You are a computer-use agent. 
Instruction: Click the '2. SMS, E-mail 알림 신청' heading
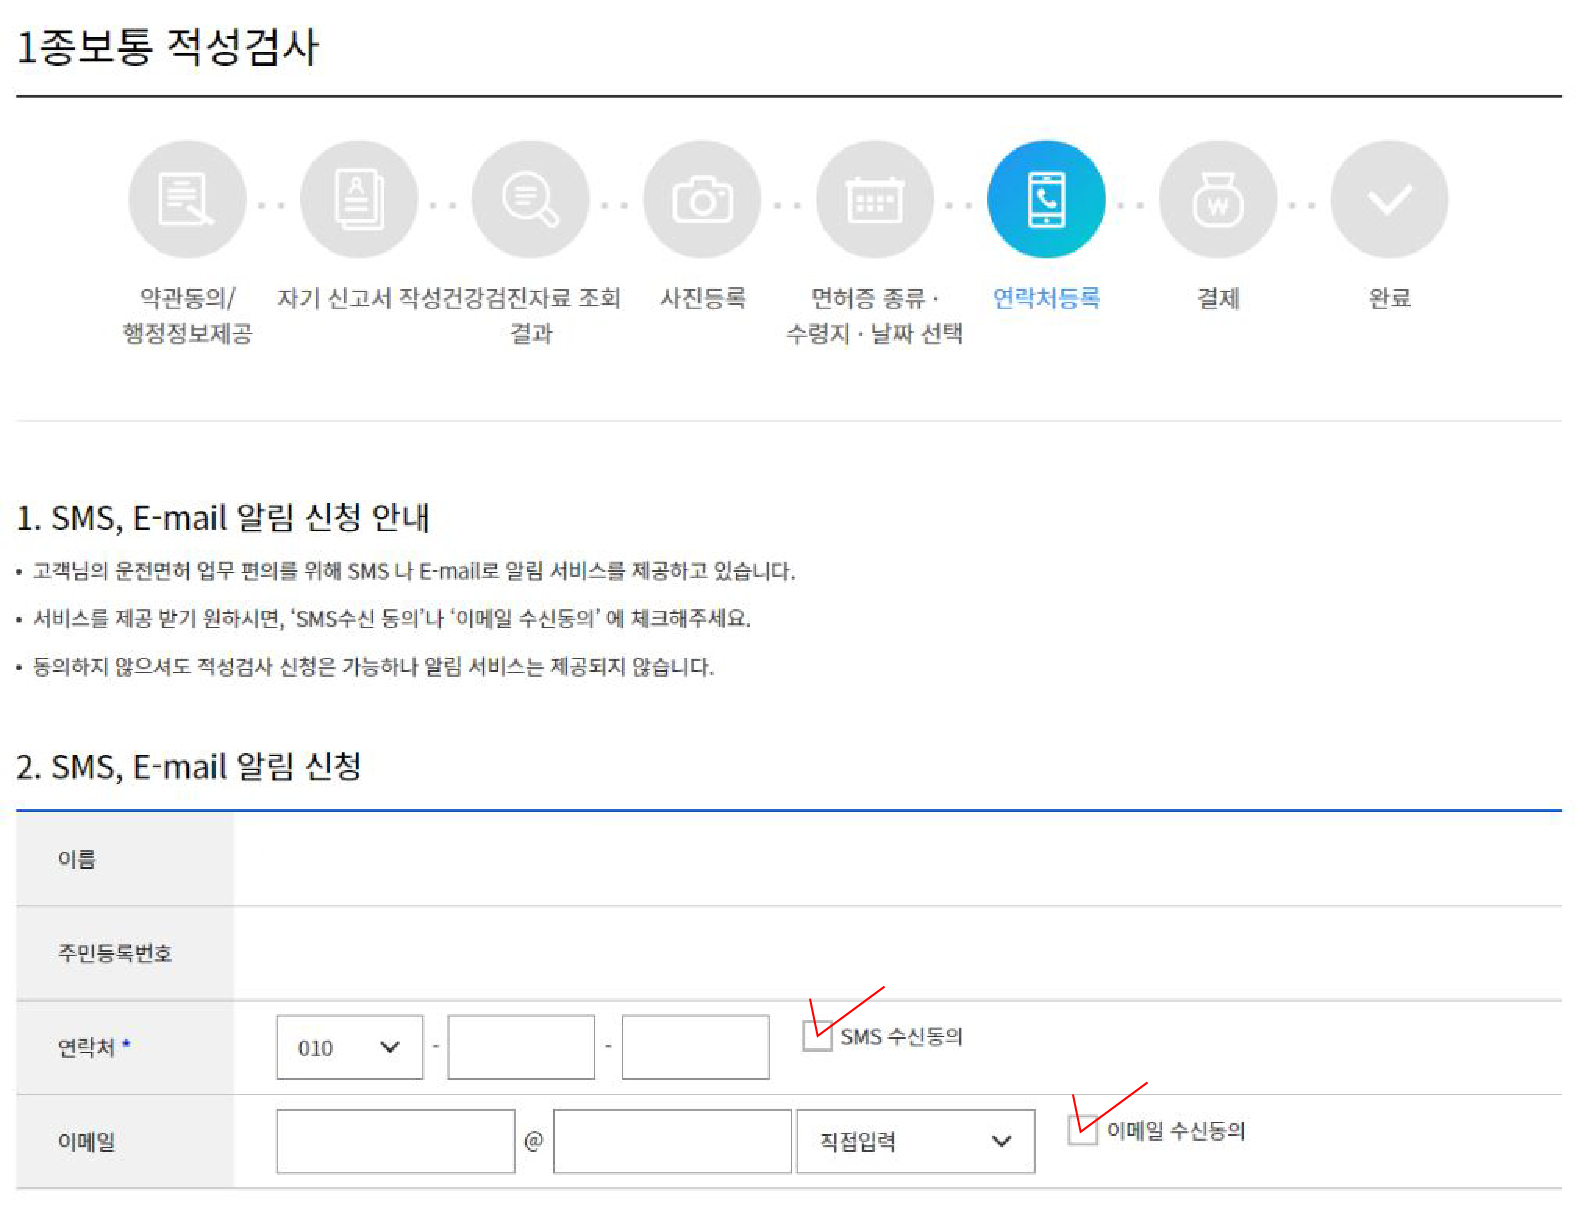(x=189, y=767)
